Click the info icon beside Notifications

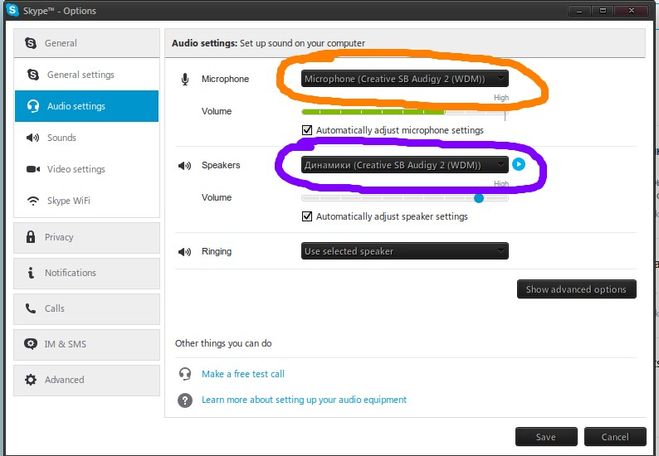[x=31, y=273]
